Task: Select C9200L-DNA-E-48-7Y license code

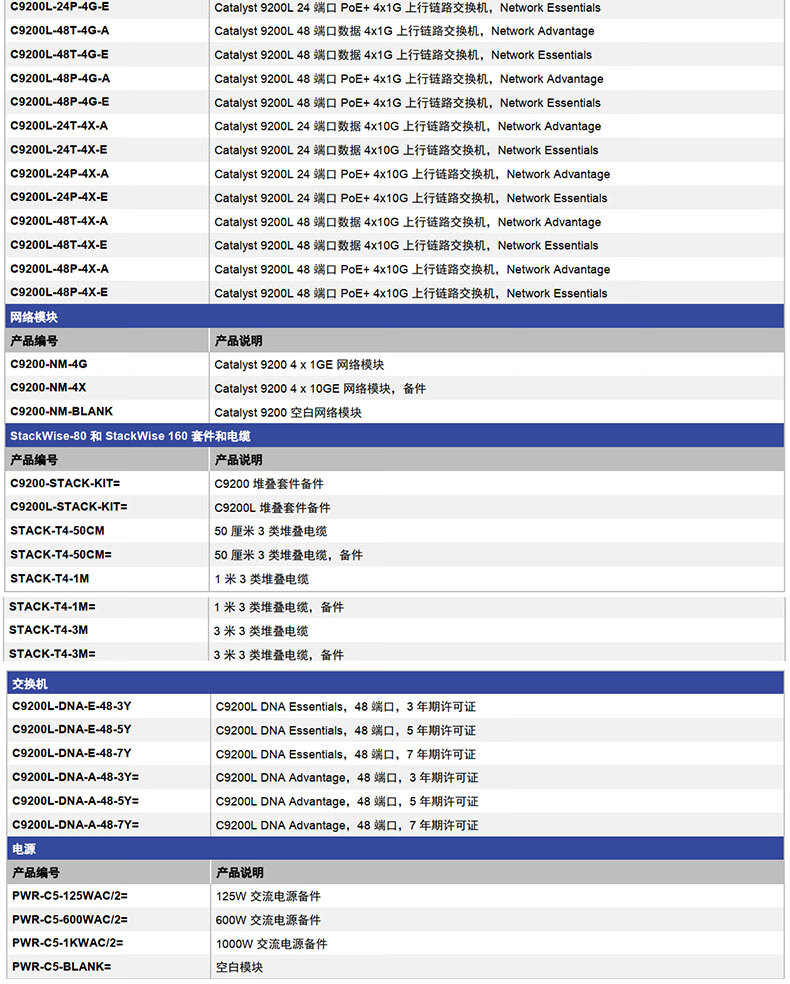Action: click(x=72, y=753)
